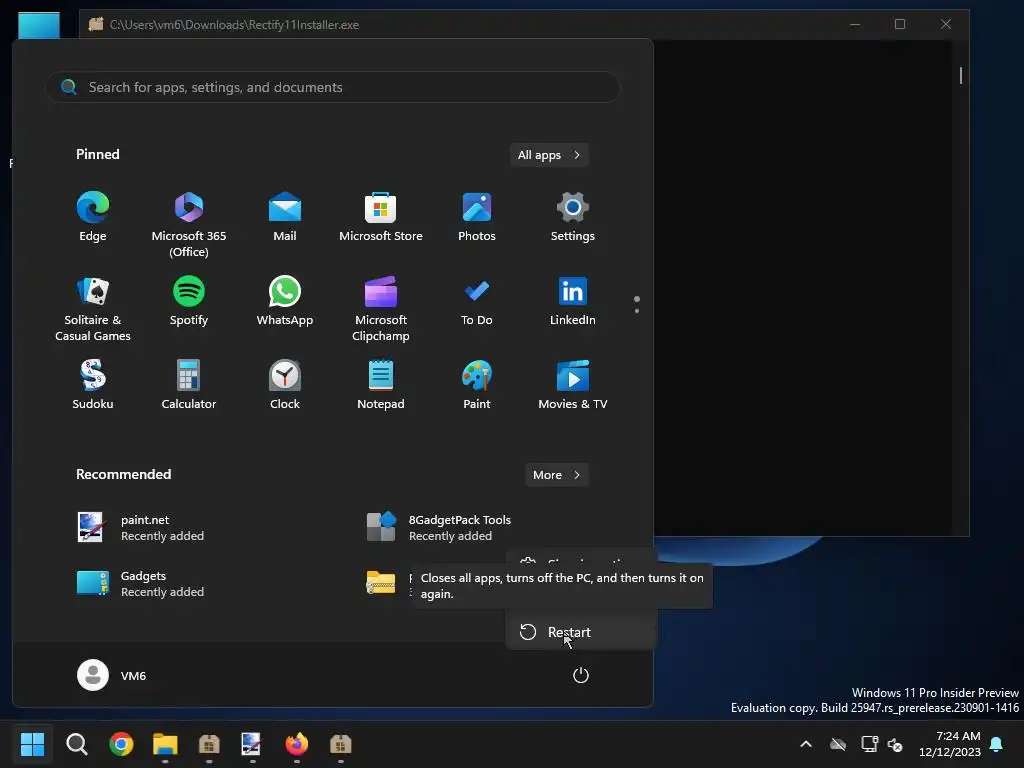Open File Explorer from taskbar
This screenshot has width=1024, height=768.
click(165, 744)
